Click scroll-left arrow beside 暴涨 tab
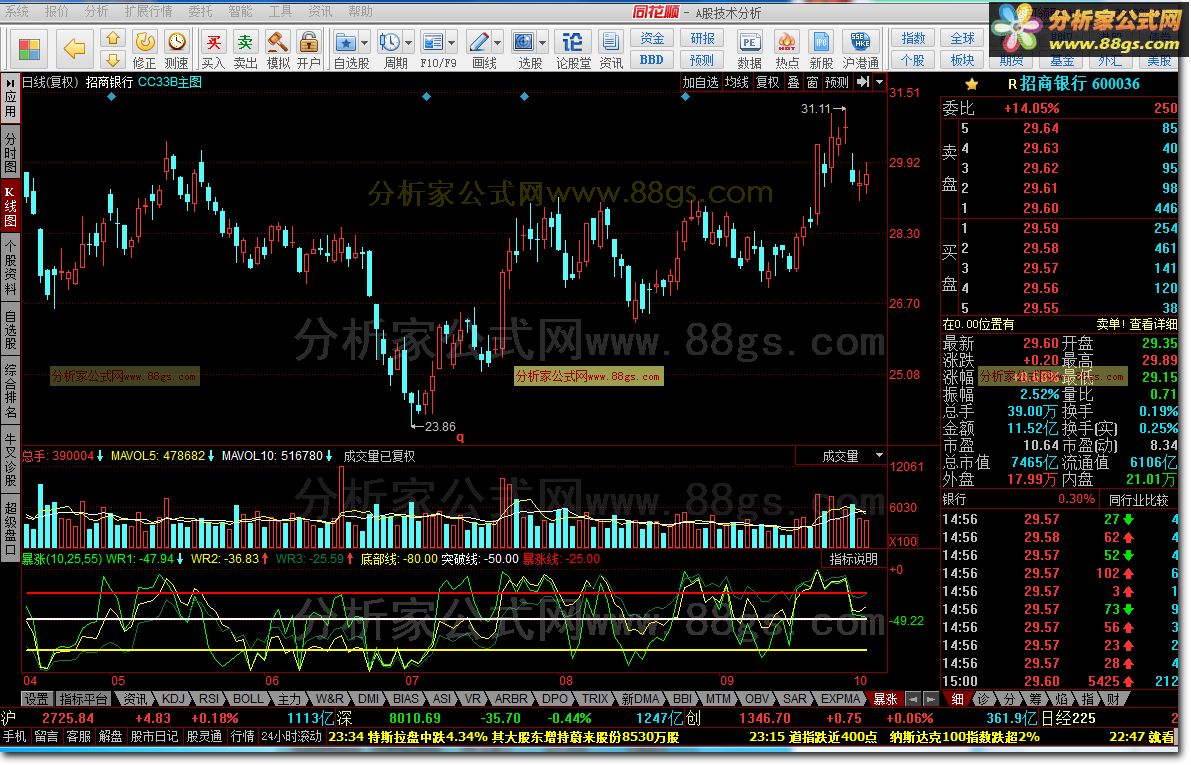Image resolution: width=1191 pixels, height=765 pixels. pos(914,699)
